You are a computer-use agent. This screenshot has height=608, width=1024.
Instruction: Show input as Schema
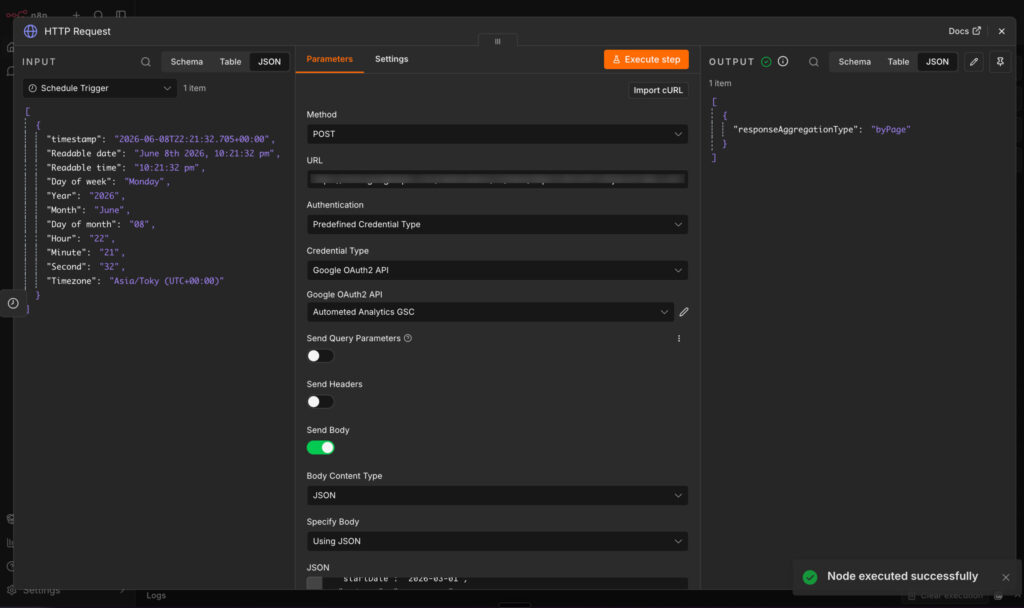pyautogui.click(x=187, y=62)
